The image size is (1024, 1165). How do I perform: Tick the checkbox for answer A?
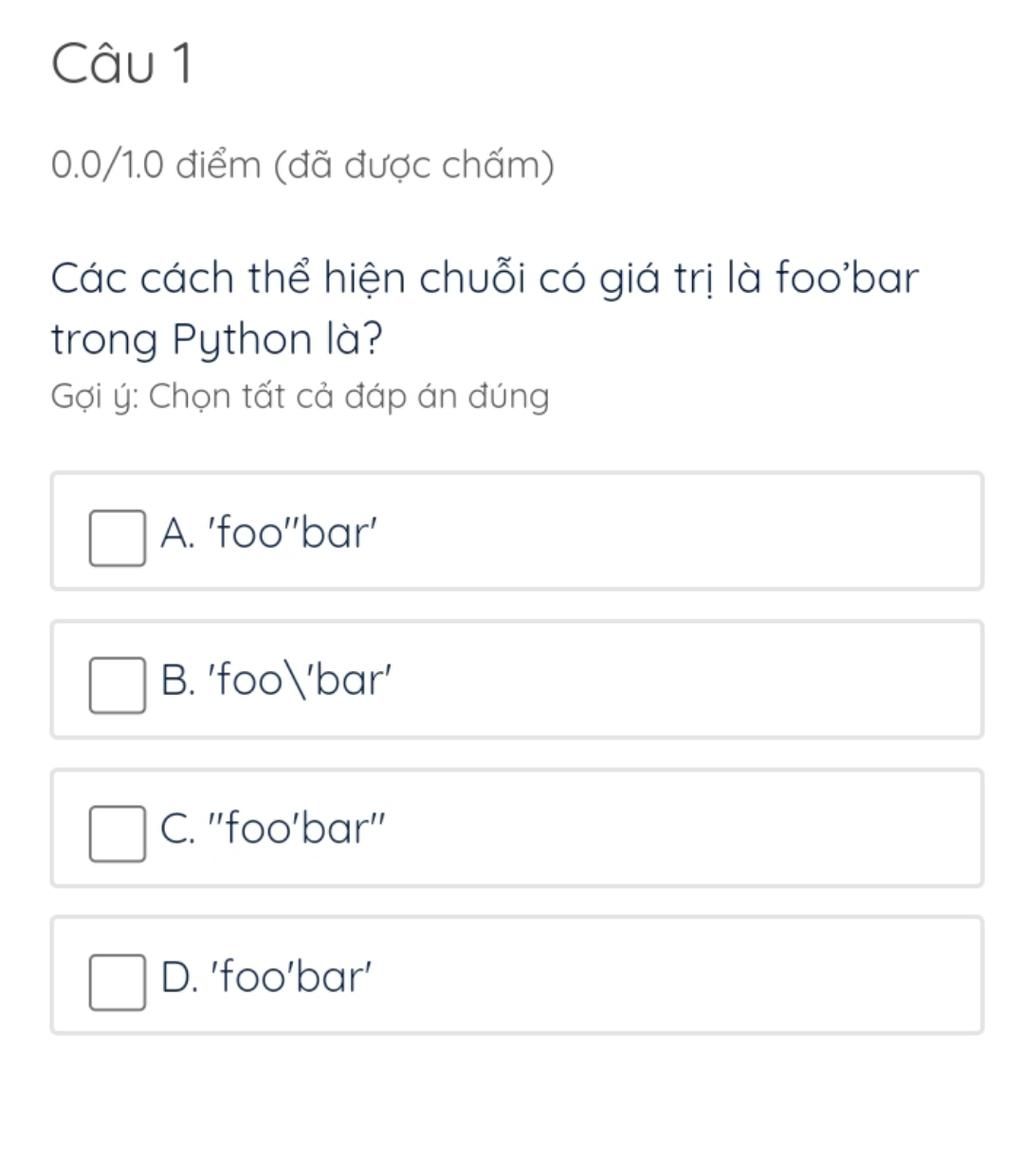point(117,538)
